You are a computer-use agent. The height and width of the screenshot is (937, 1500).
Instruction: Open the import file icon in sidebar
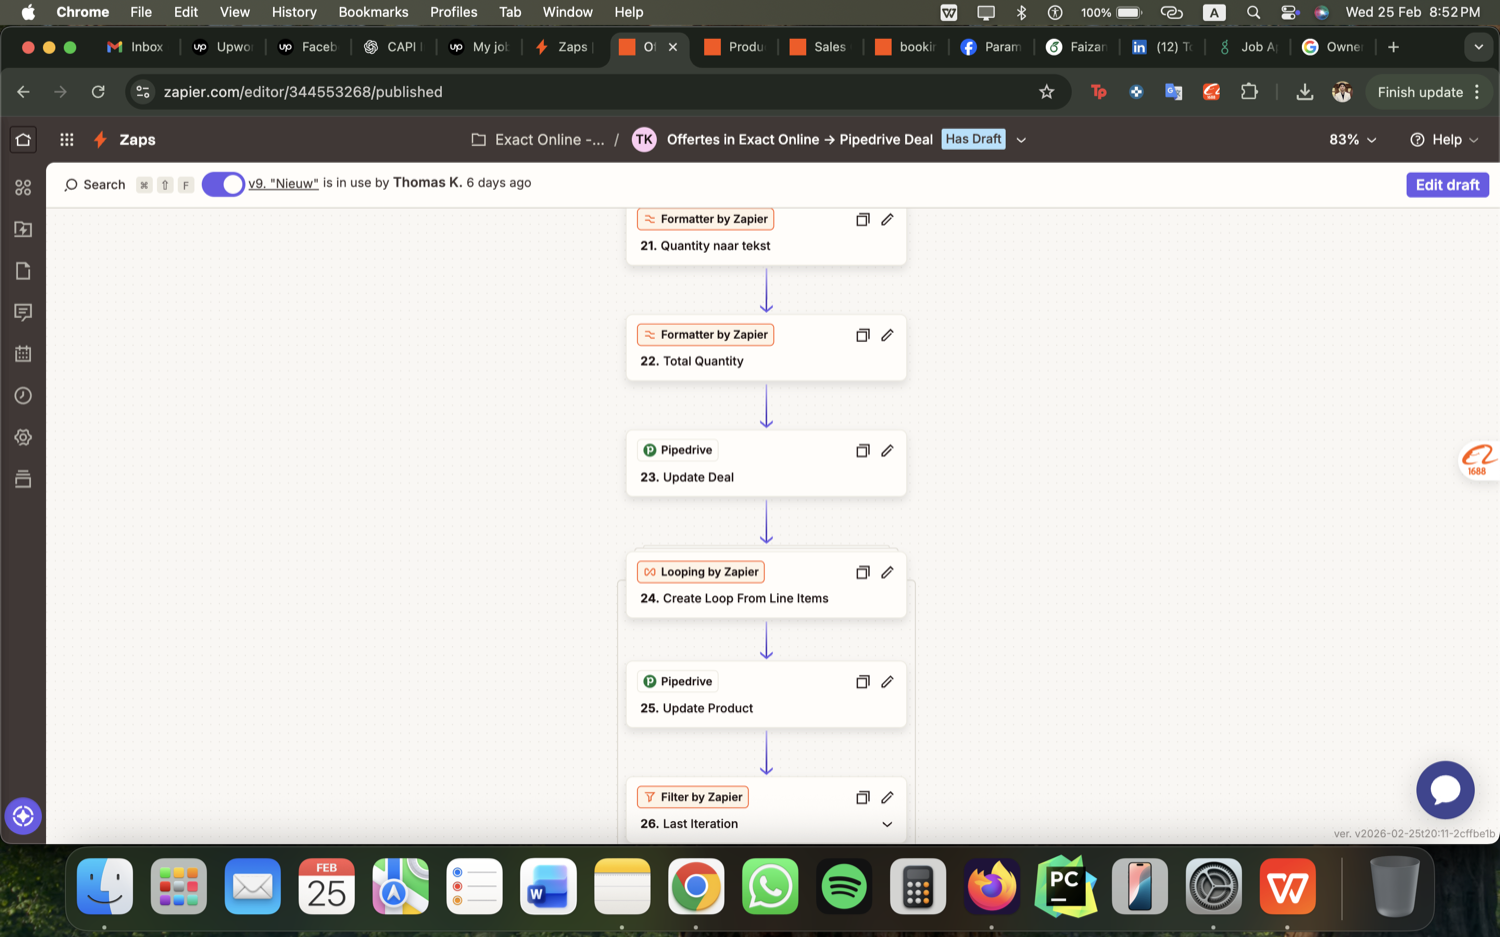(x=23, y=229)
